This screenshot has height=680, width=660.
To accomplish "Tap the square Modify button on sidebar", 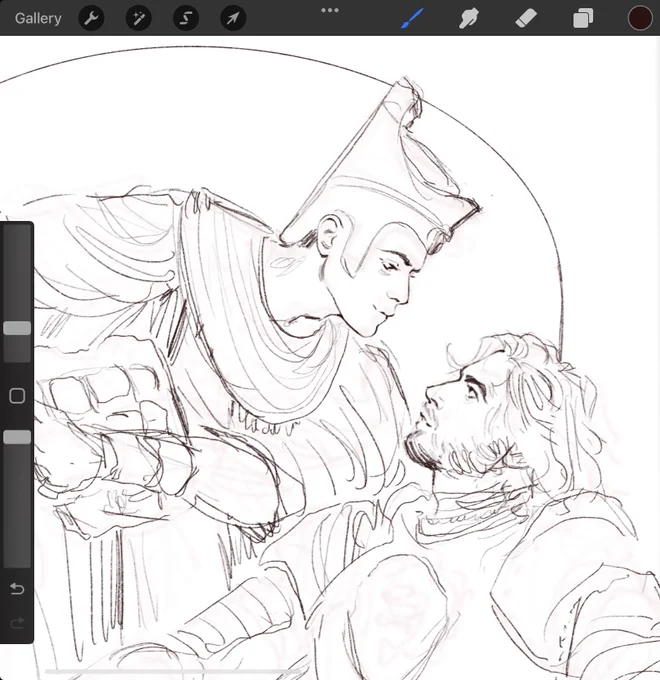I will click(17, 396).
